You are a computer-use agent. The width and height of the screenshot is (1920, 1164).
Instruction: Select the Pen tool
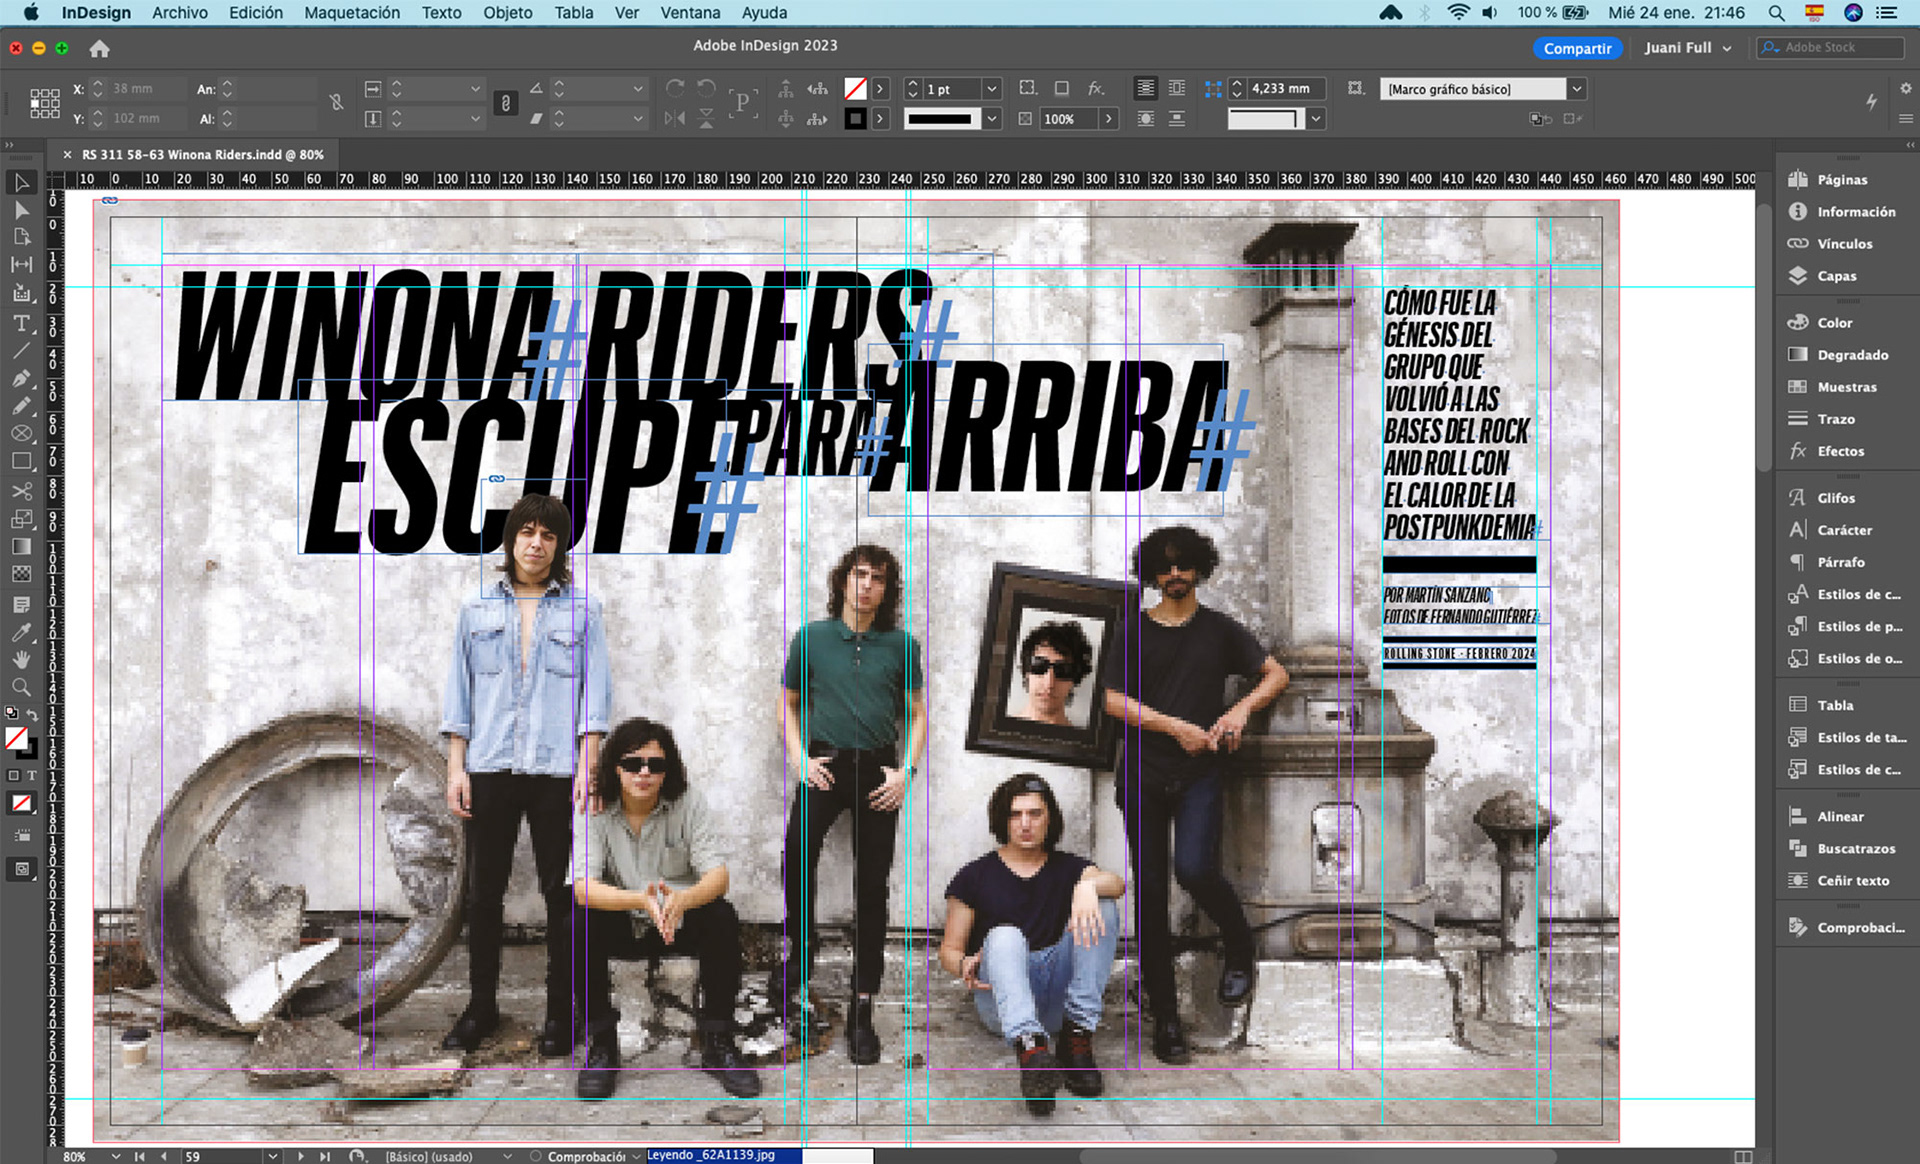[x=21, y=379]
